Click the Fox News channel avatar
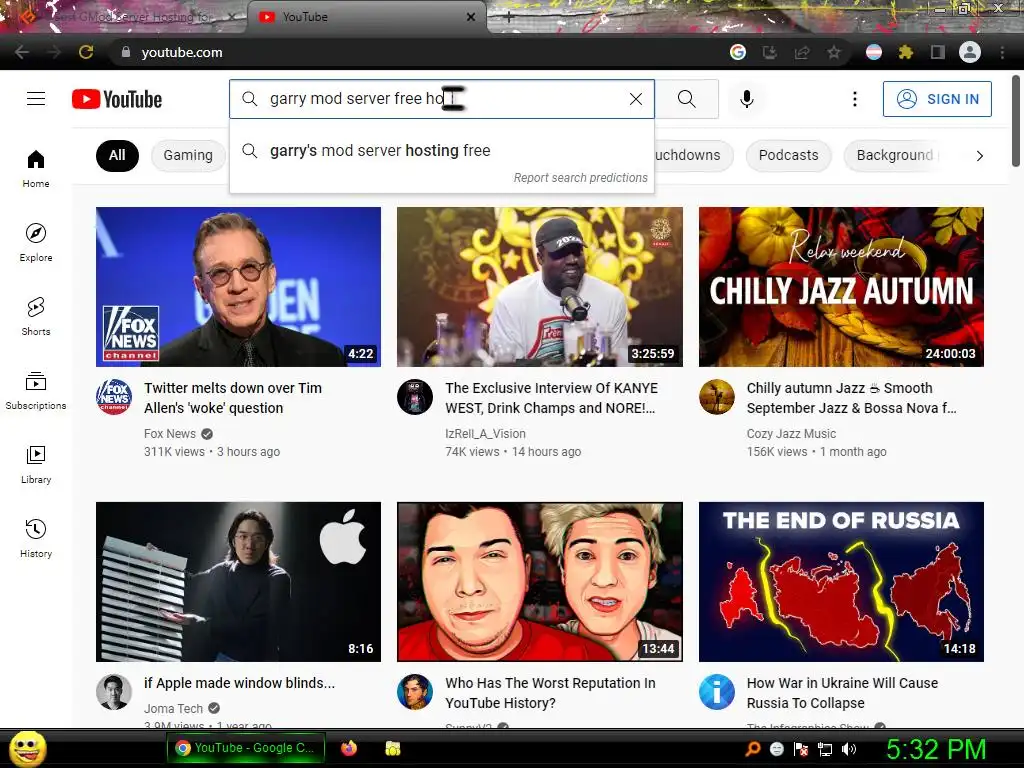This screenshot has height=768, width=1024. coord(114,396)
